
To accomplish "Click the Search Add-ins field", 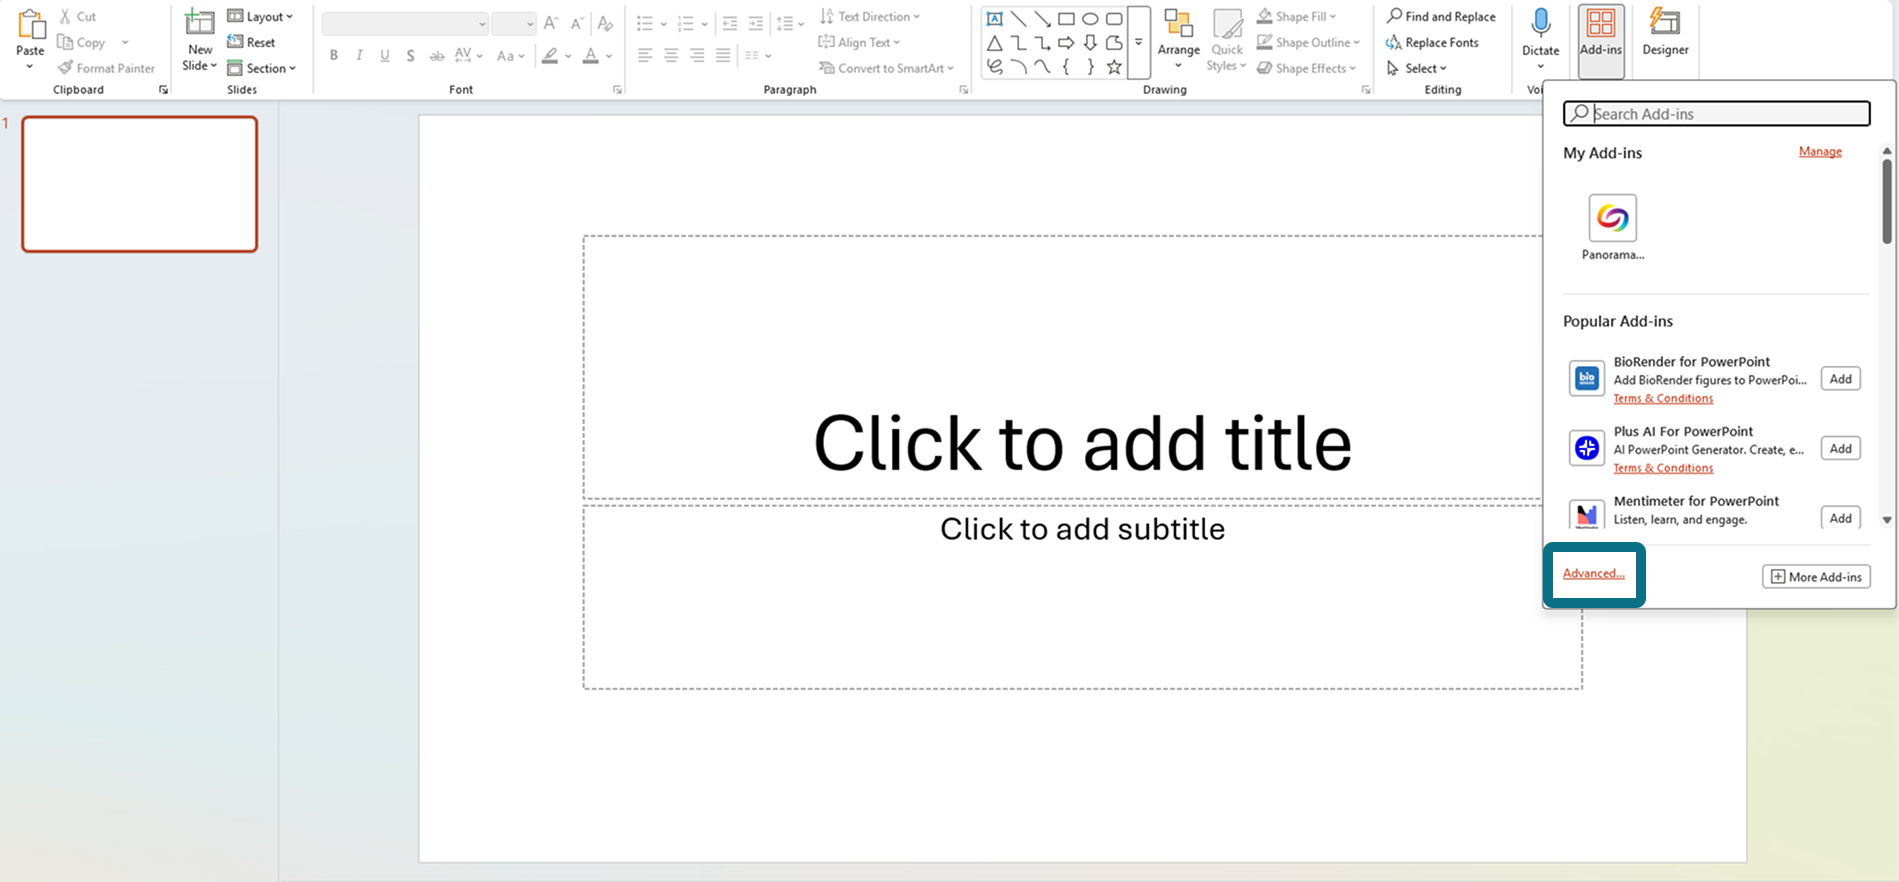I will click(x=1716, y=114).
